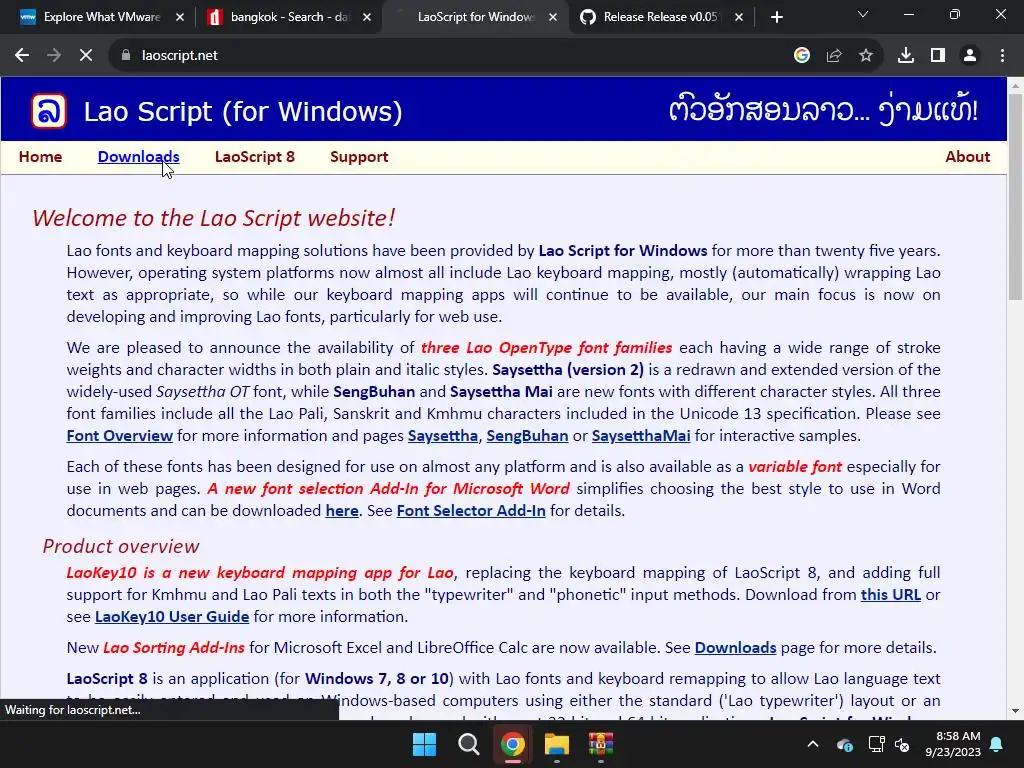The image size is (1024, 768).
Task: Follow 'this URL' LaoKey10 link
Action: click(891, 595)
